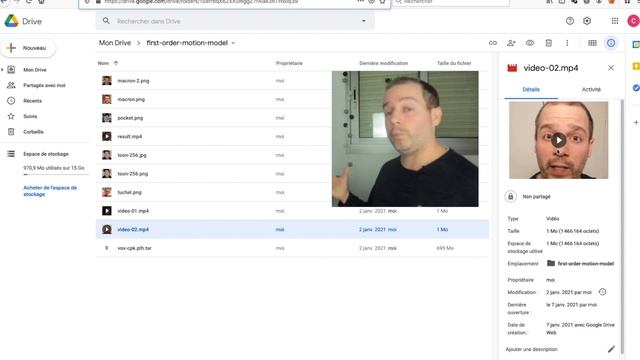The image size is (640, 360).
Task: Select the video-02.mp4 file row
Action: pyautogui.click(x=292, y=229)
